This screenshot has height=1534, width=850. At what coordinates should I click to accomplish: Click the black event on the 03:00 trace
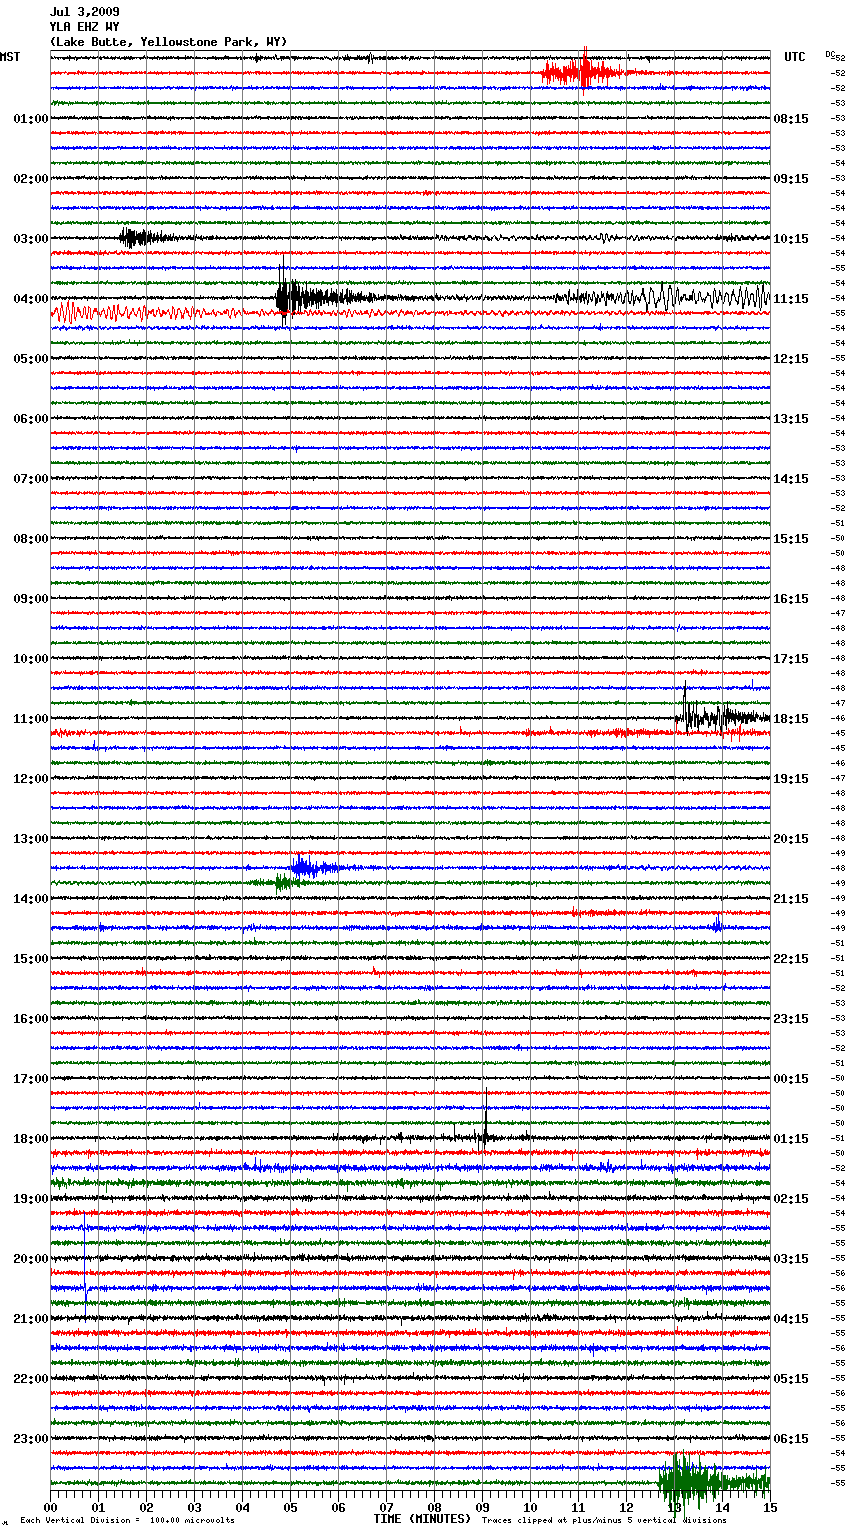click(x=145, y=238)
